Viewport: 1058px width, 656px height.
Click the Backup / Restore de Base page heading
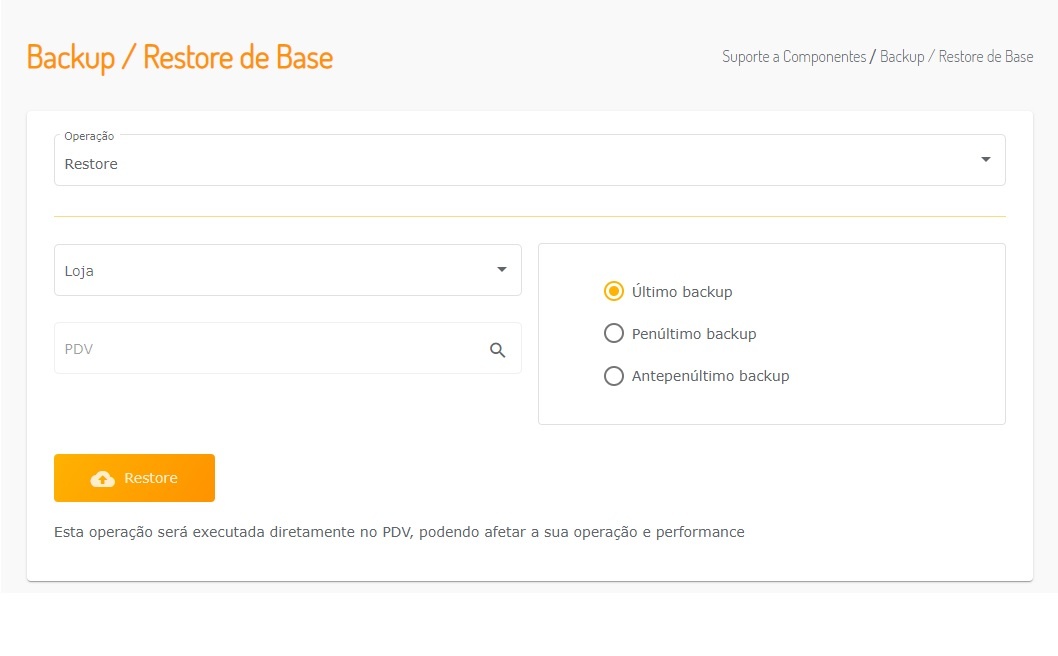[180, 57]
